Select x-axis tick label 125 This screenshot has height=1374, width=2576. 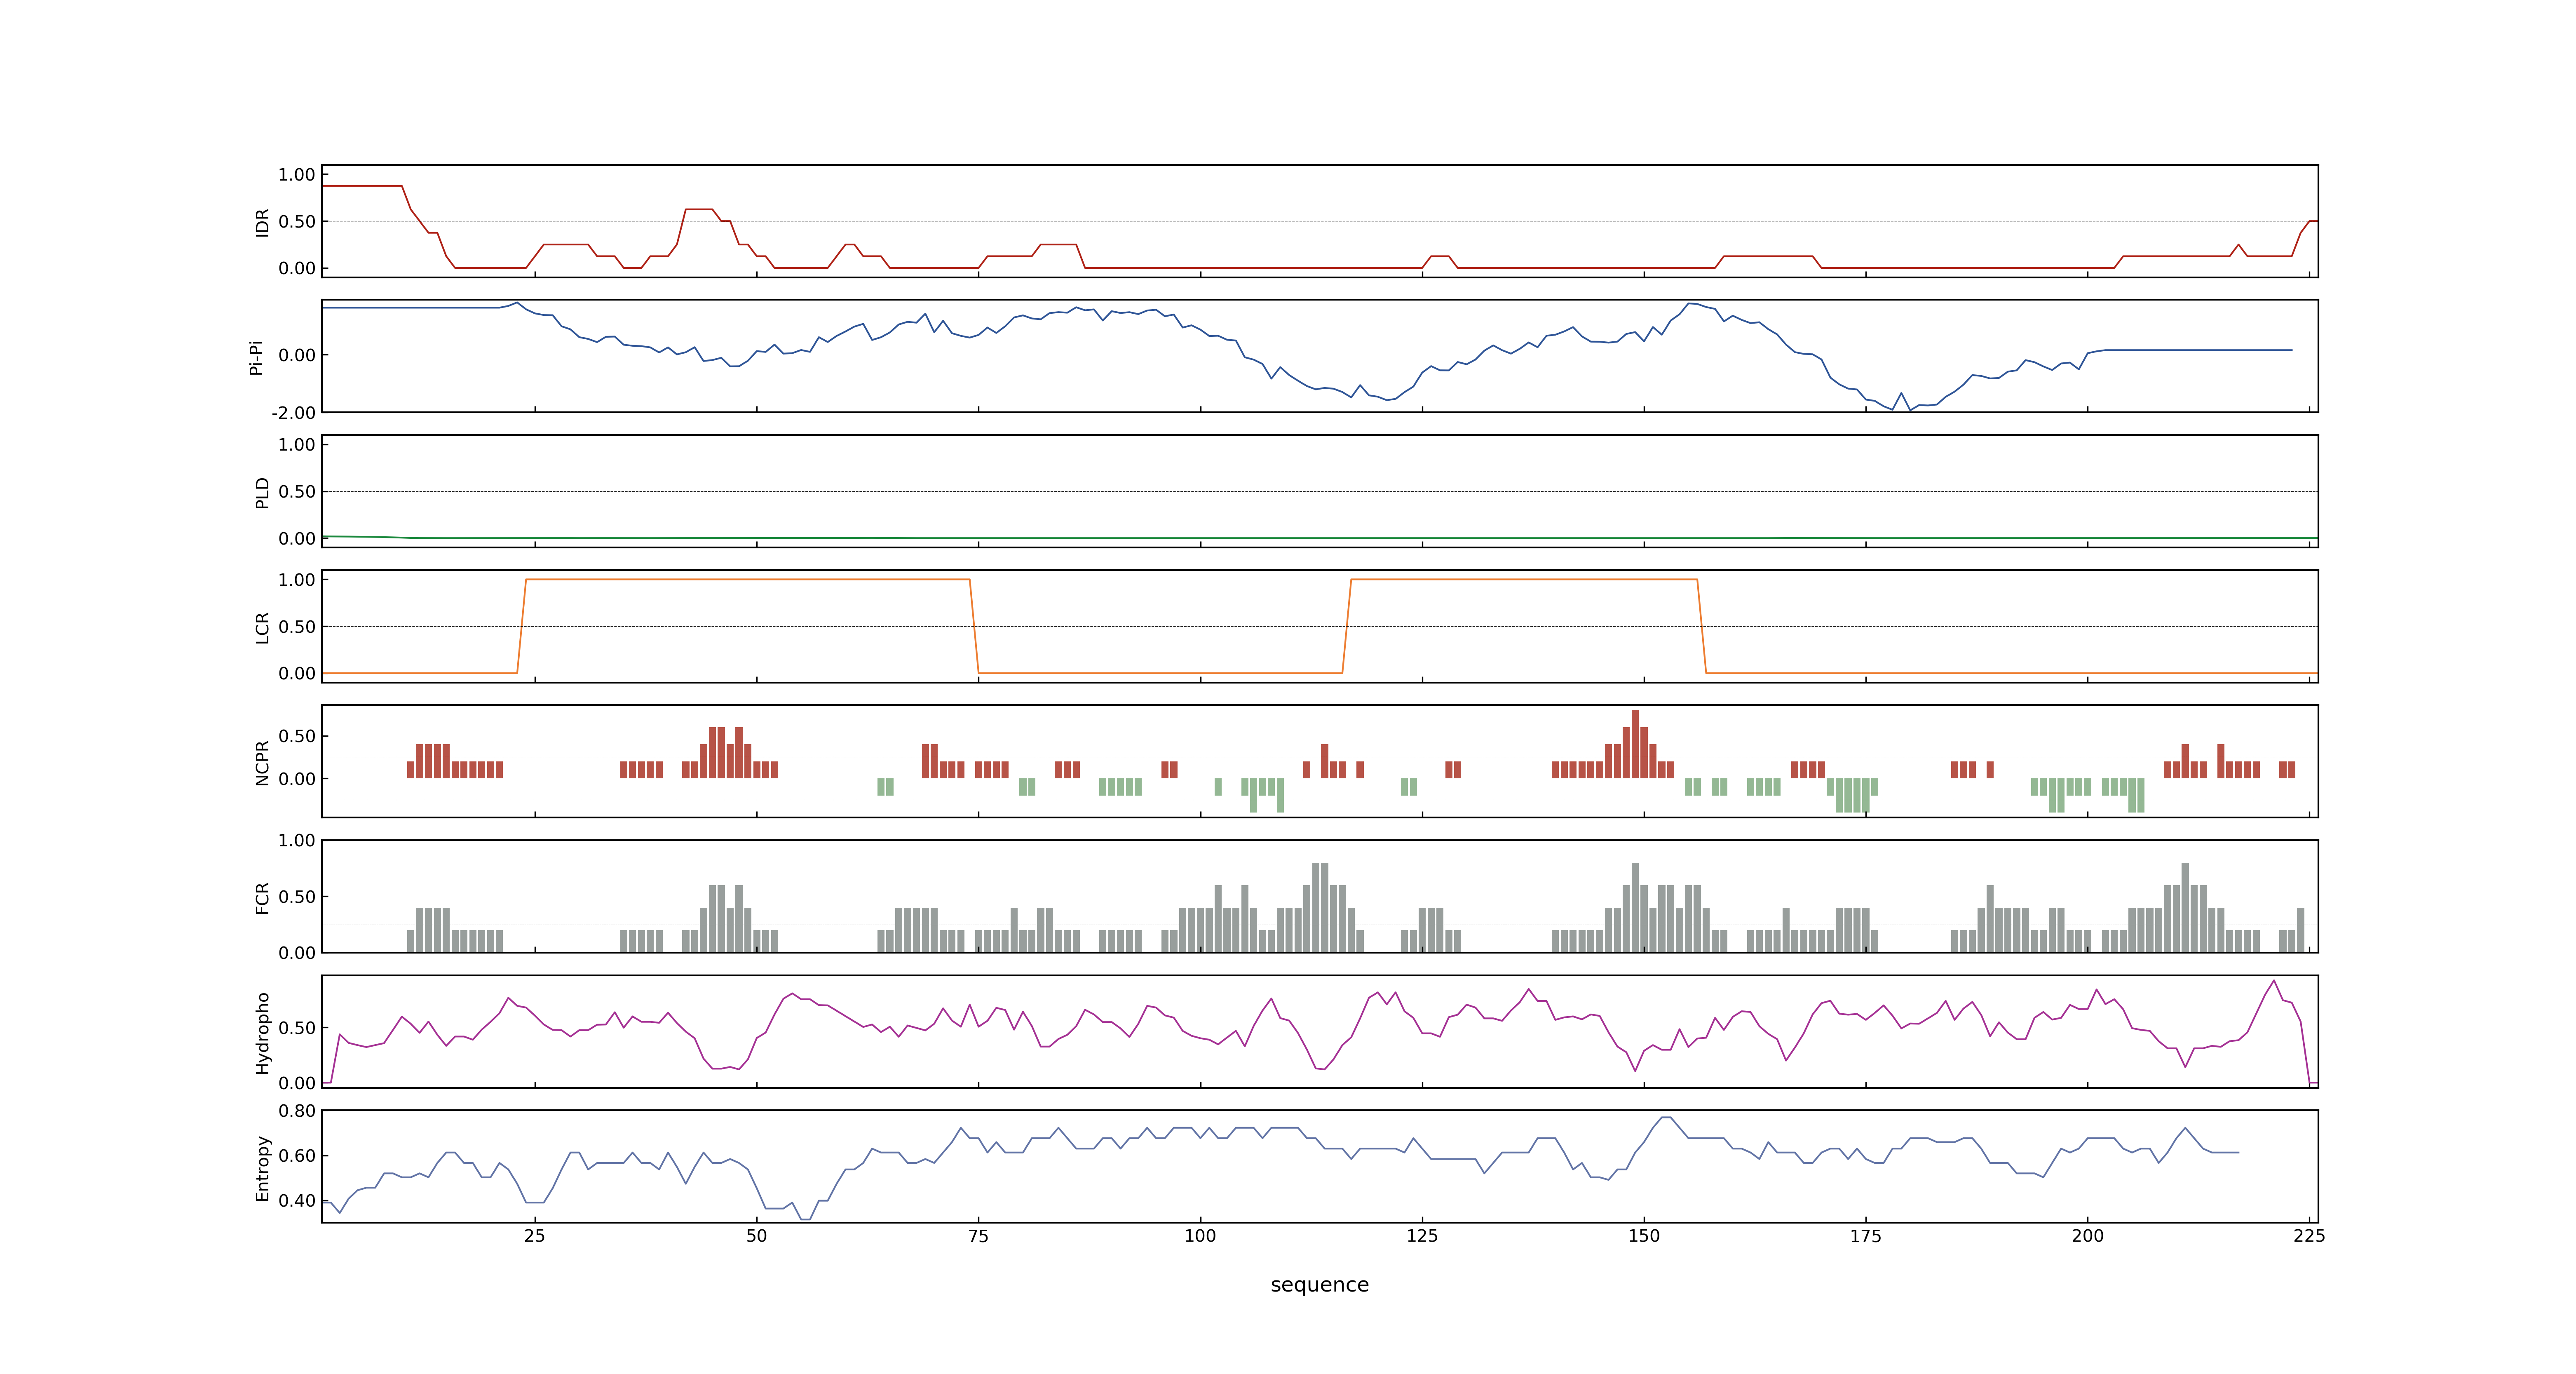coord(1422,1236)
